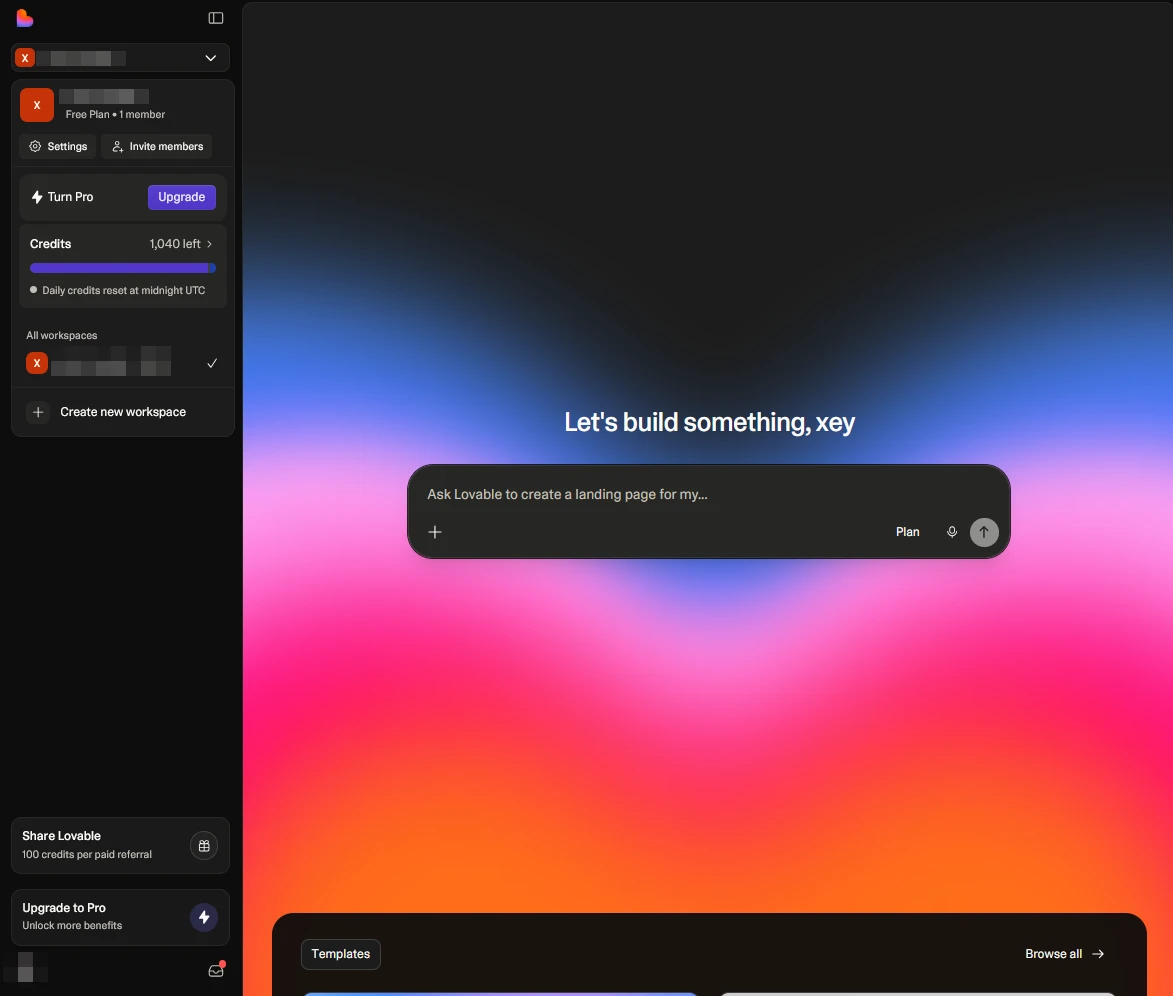The image size is (1173, 996).
Task: Collapse the sidebar with the panel icon
Action: click(x=216, y=18)
